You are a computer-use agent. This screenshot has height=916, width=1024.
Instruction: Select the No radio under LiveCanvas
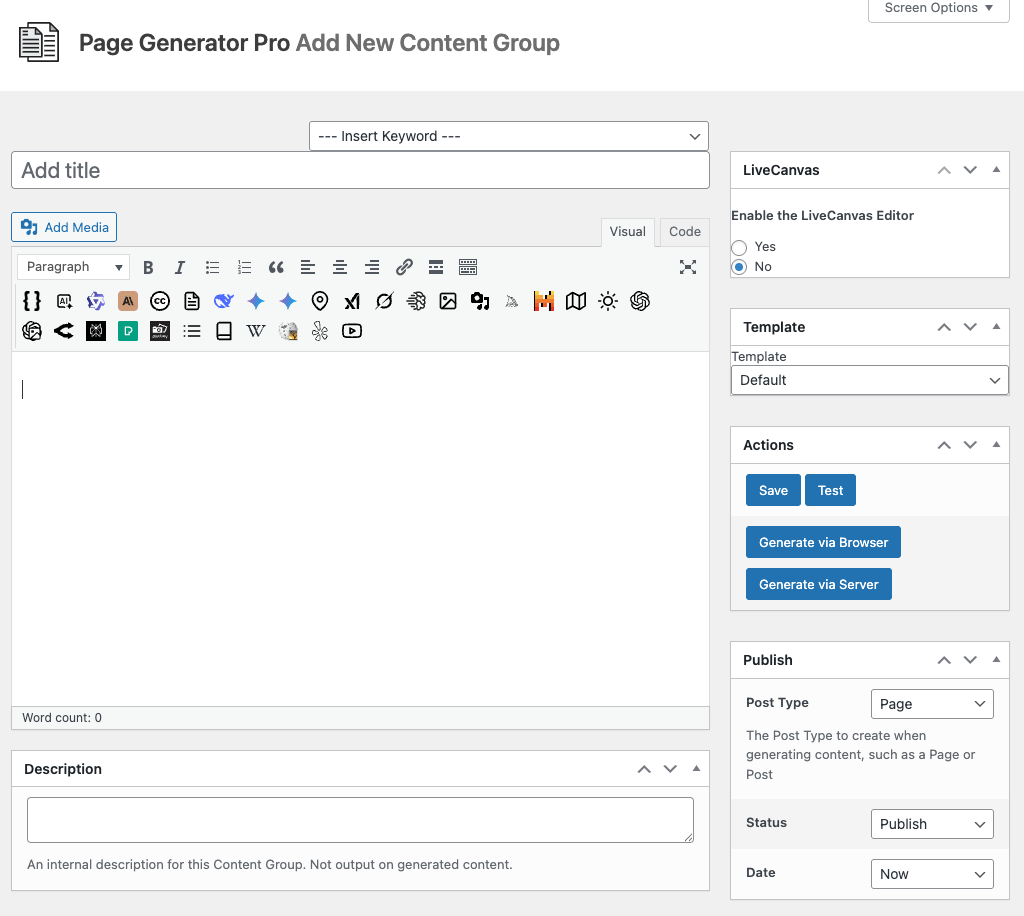click(739, 266)
